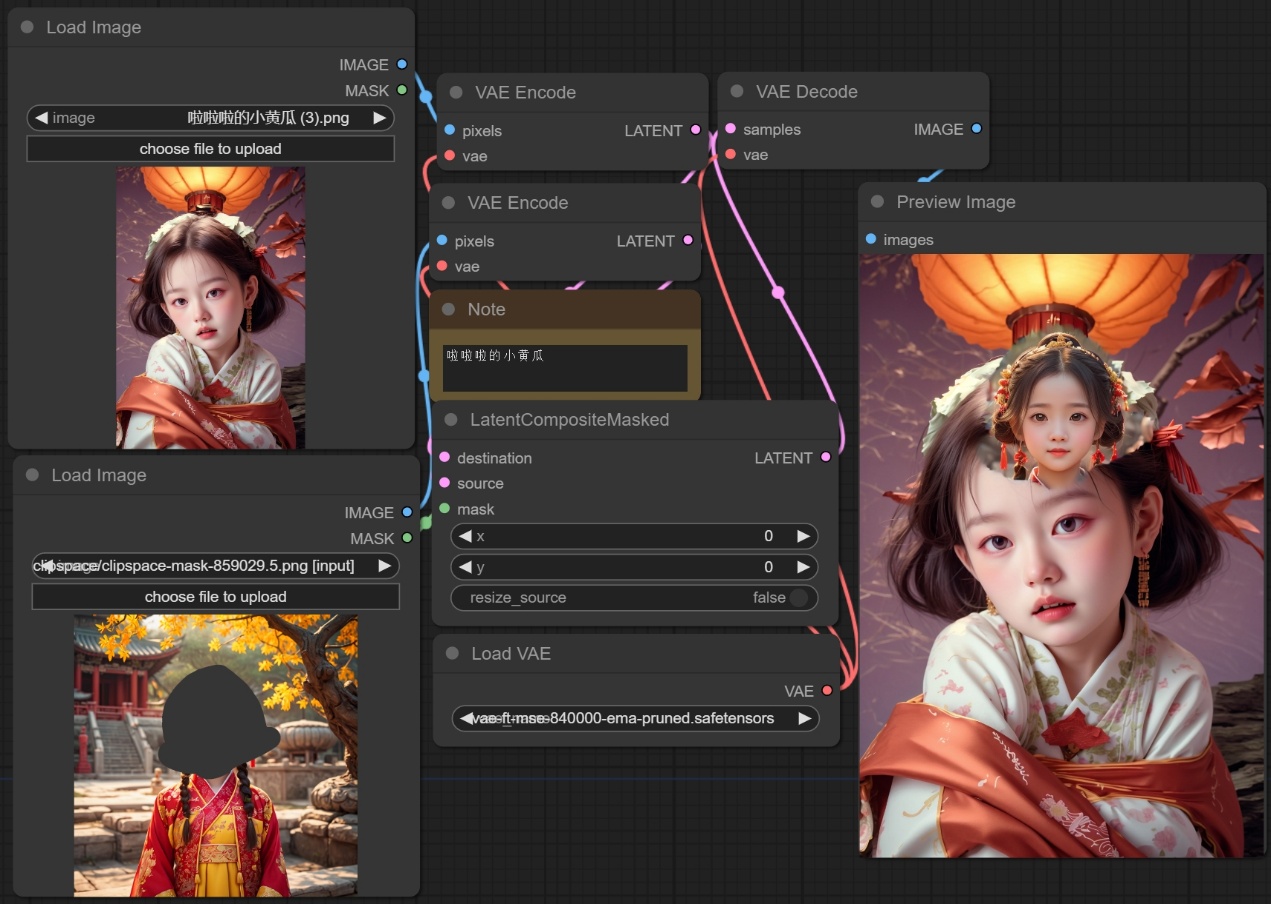The image size is (1271, 904).
Task: Click the Note text field
Action: [x=565, y=367]
